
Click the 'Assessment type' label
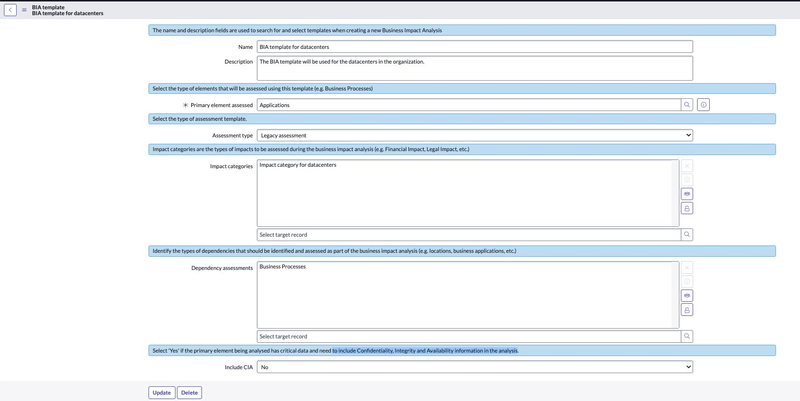point(232,136)
